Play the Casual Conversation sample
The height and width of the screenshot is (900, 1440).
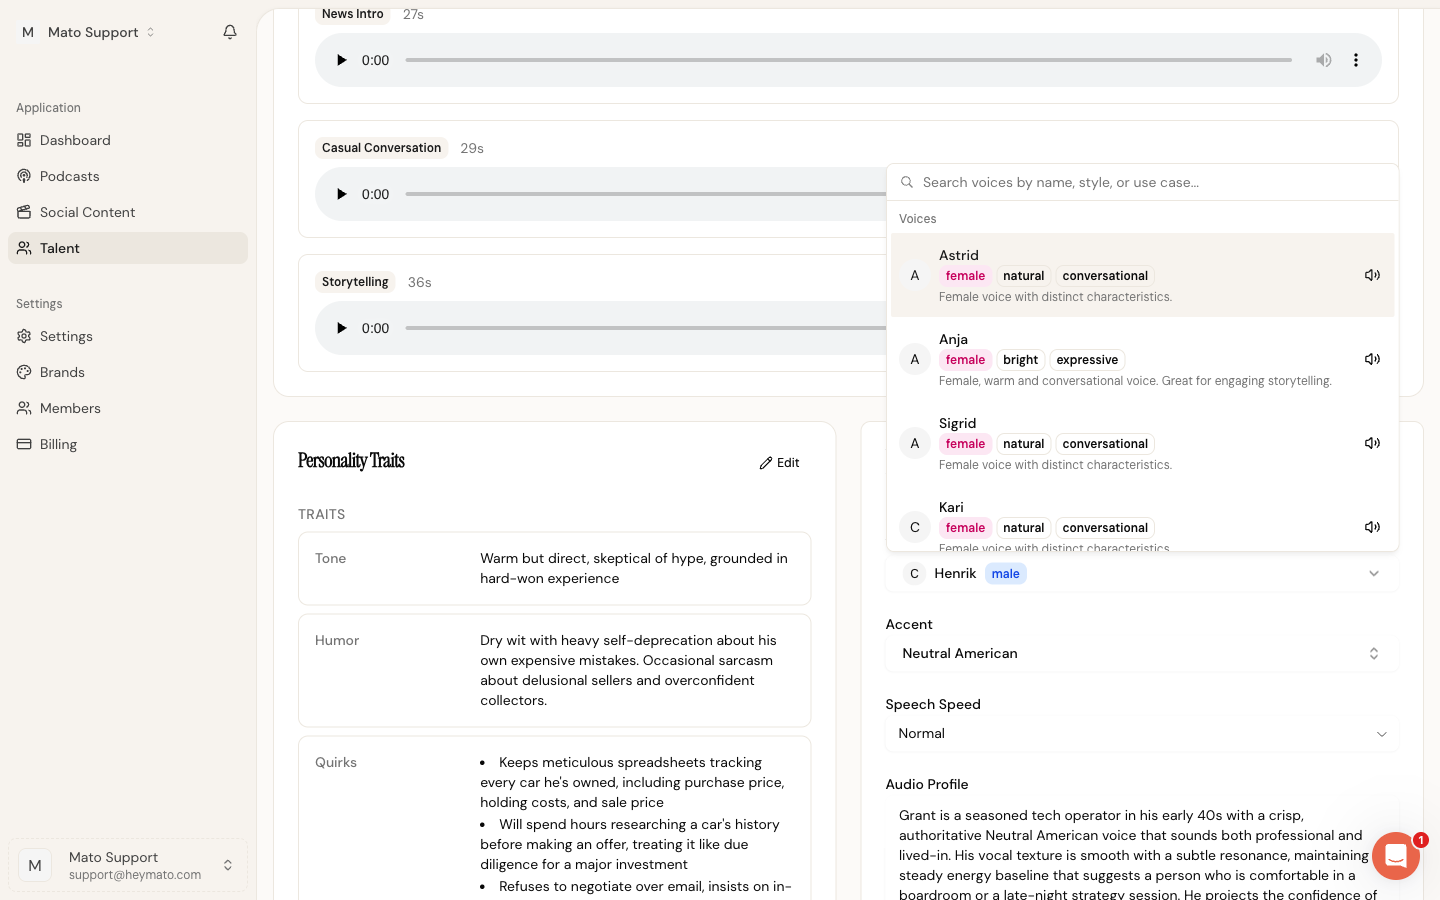pyautogui.click(x=341, y=194)
